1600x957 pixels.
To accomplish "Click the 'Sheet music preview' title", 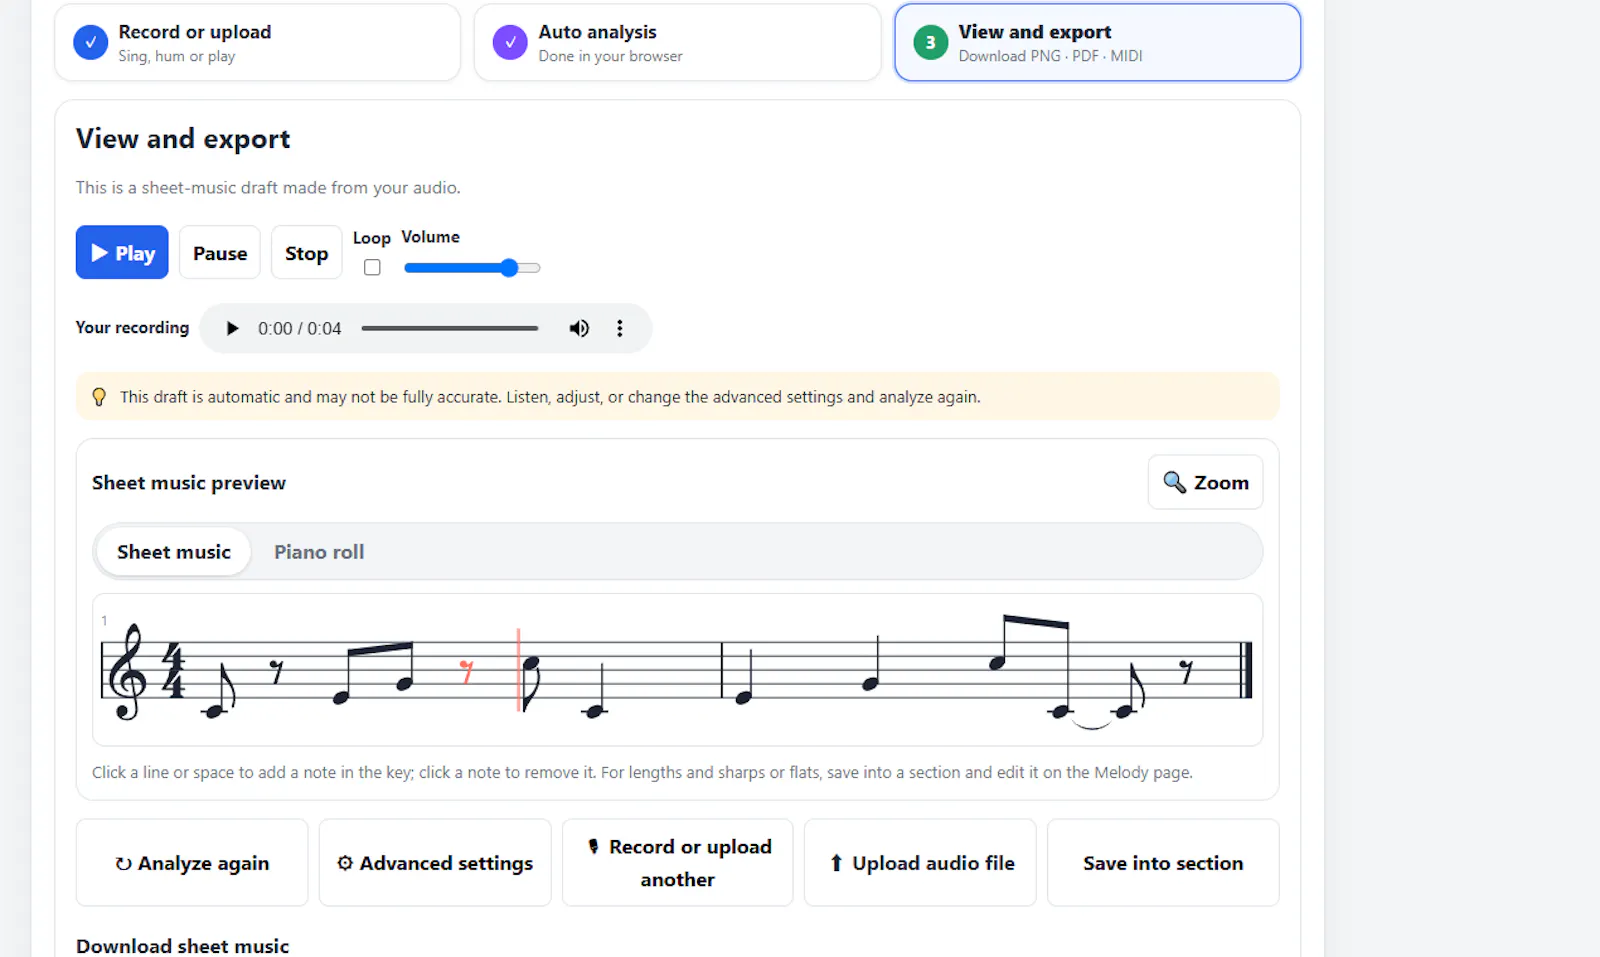I will pos(189,483).
